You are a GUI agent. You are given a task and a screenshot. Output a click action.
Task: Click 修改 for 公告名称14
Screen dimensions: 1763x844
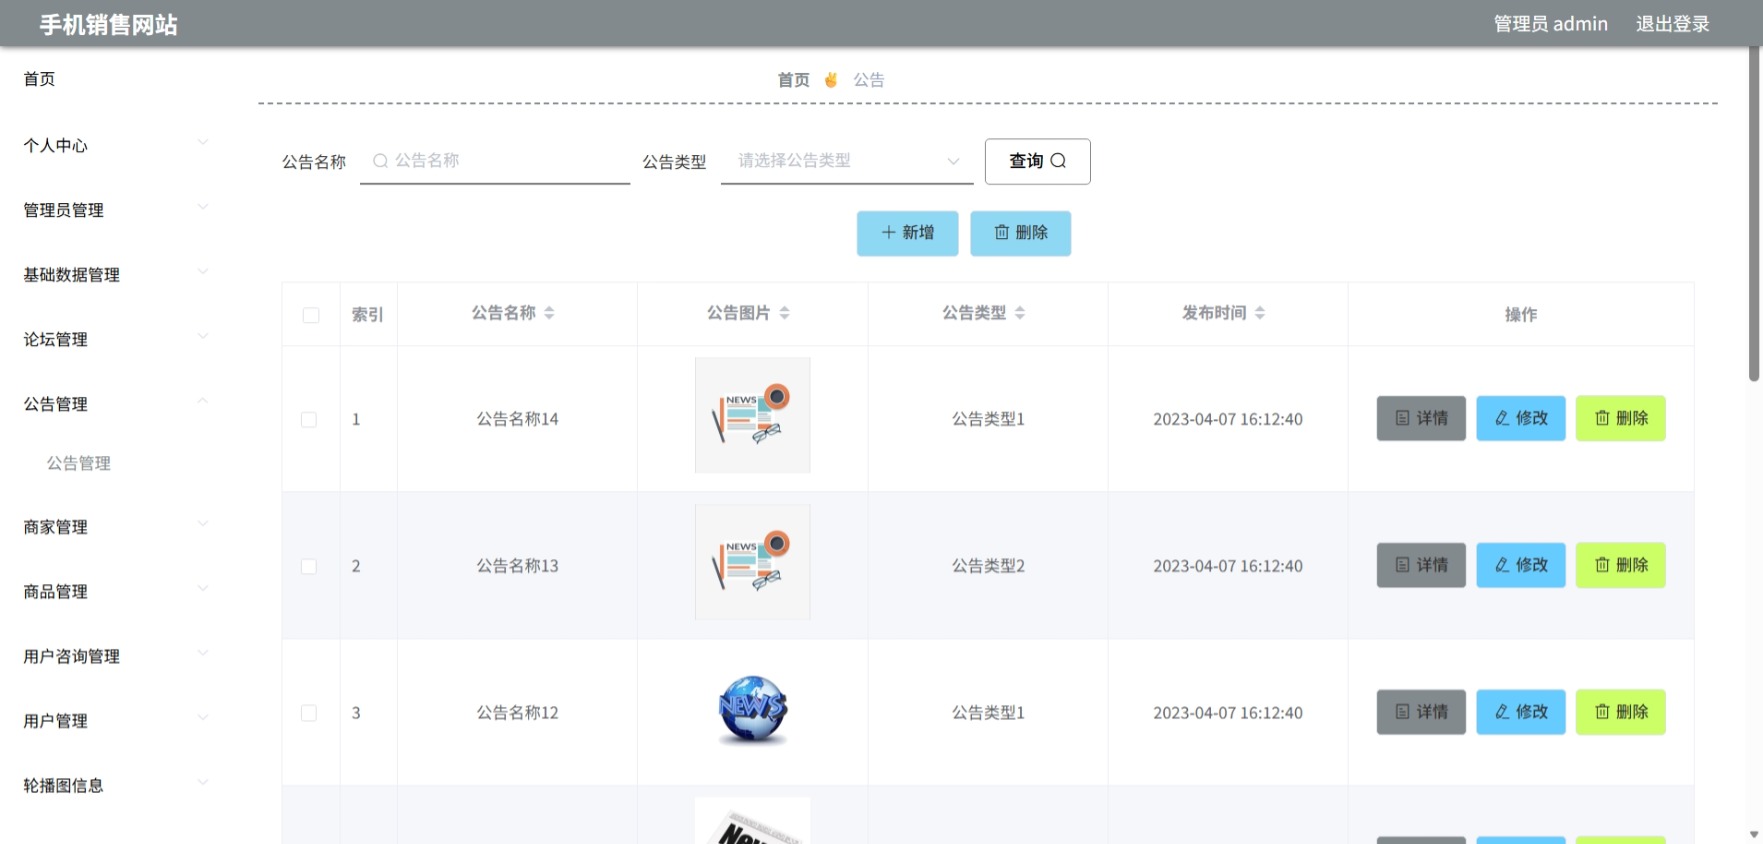(x=1521, y=418)
